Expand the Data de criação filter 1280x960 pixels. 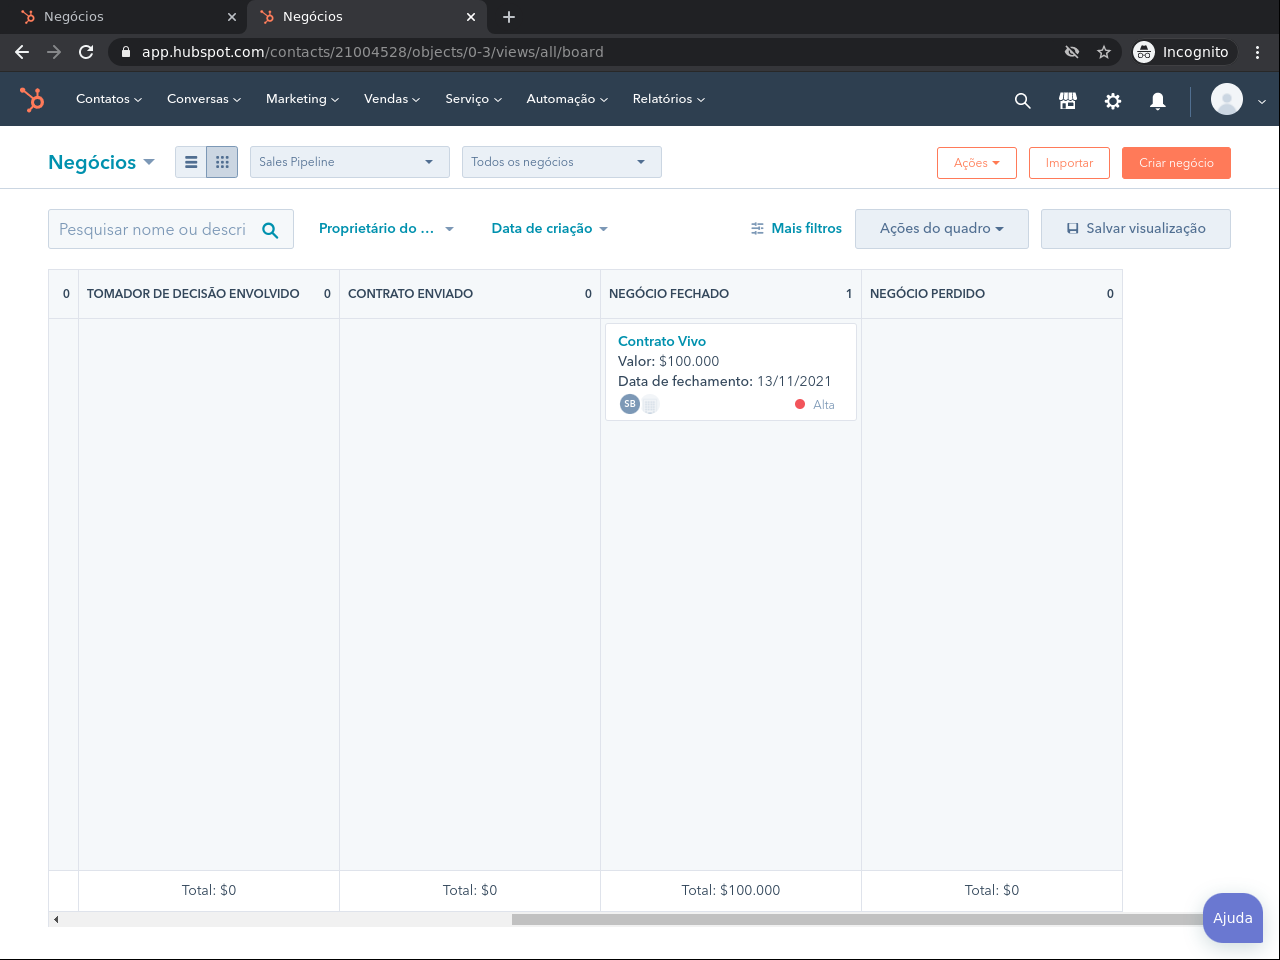click(550, 228)
